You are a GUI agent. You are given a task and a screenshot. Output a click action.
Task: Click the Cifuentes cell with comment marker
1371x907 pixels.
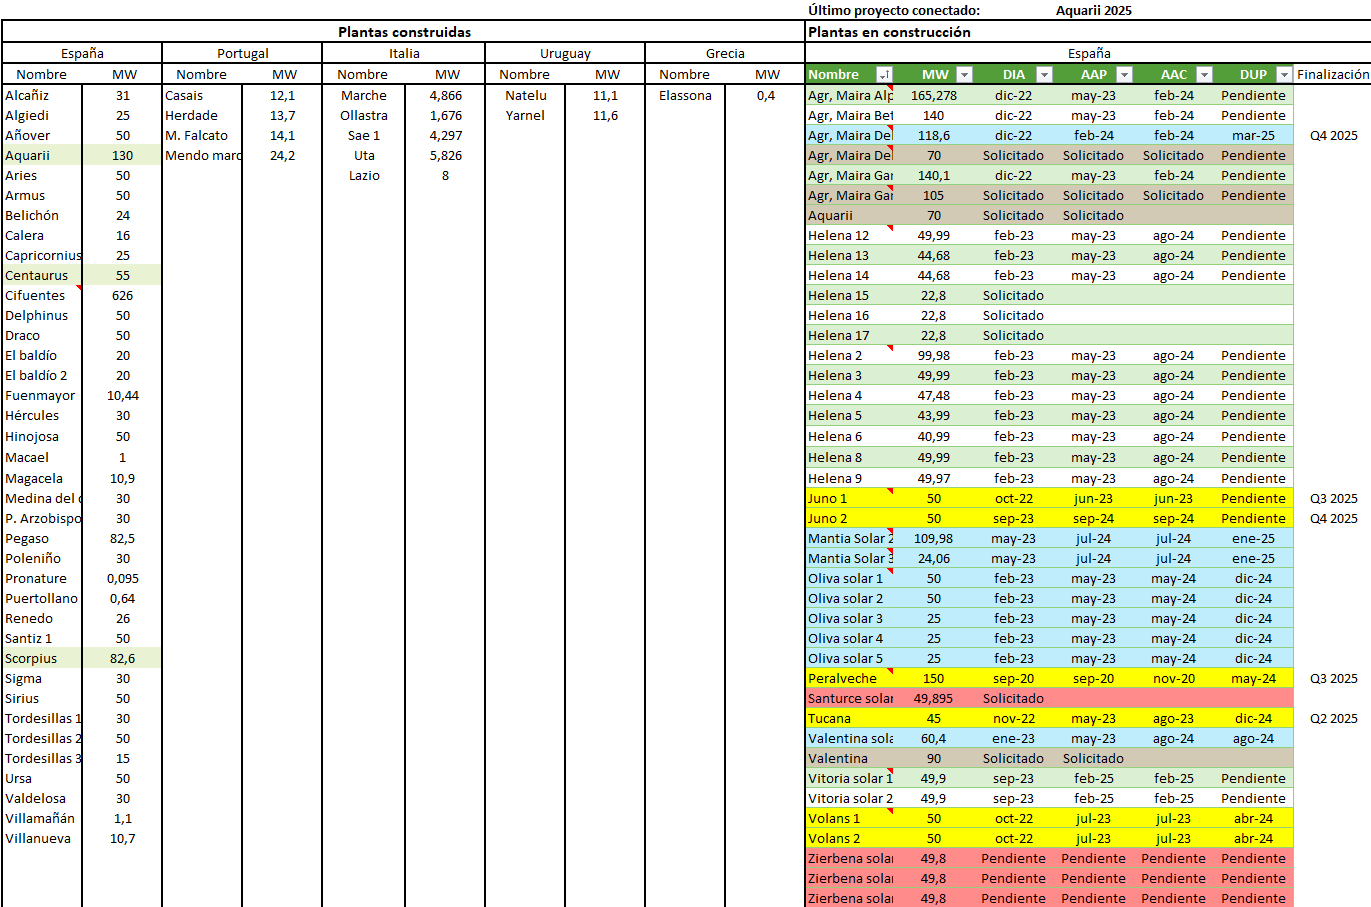[42, 295]
